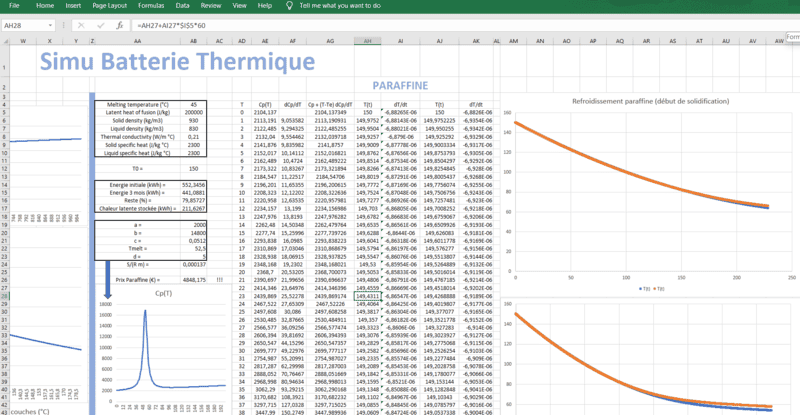Image resolution: width=800 pixels, height=415 pixels.
Task: Click the 'Tell me what you want to do' box
Action: (340, 6)
